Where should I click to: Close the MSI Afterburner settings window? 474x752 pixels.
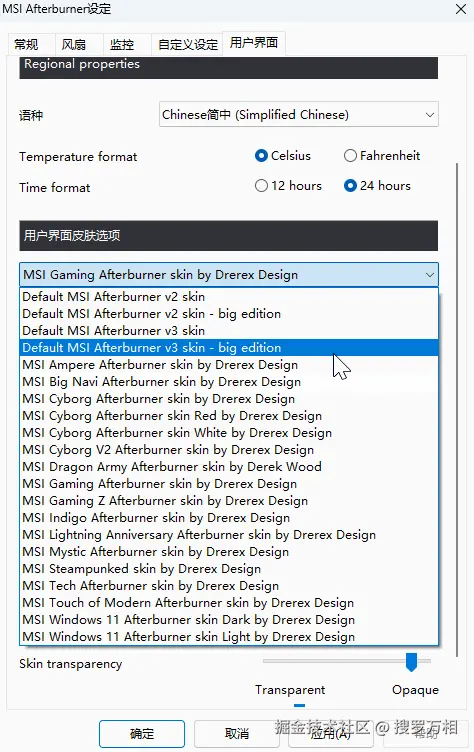(x=461, y=9)
